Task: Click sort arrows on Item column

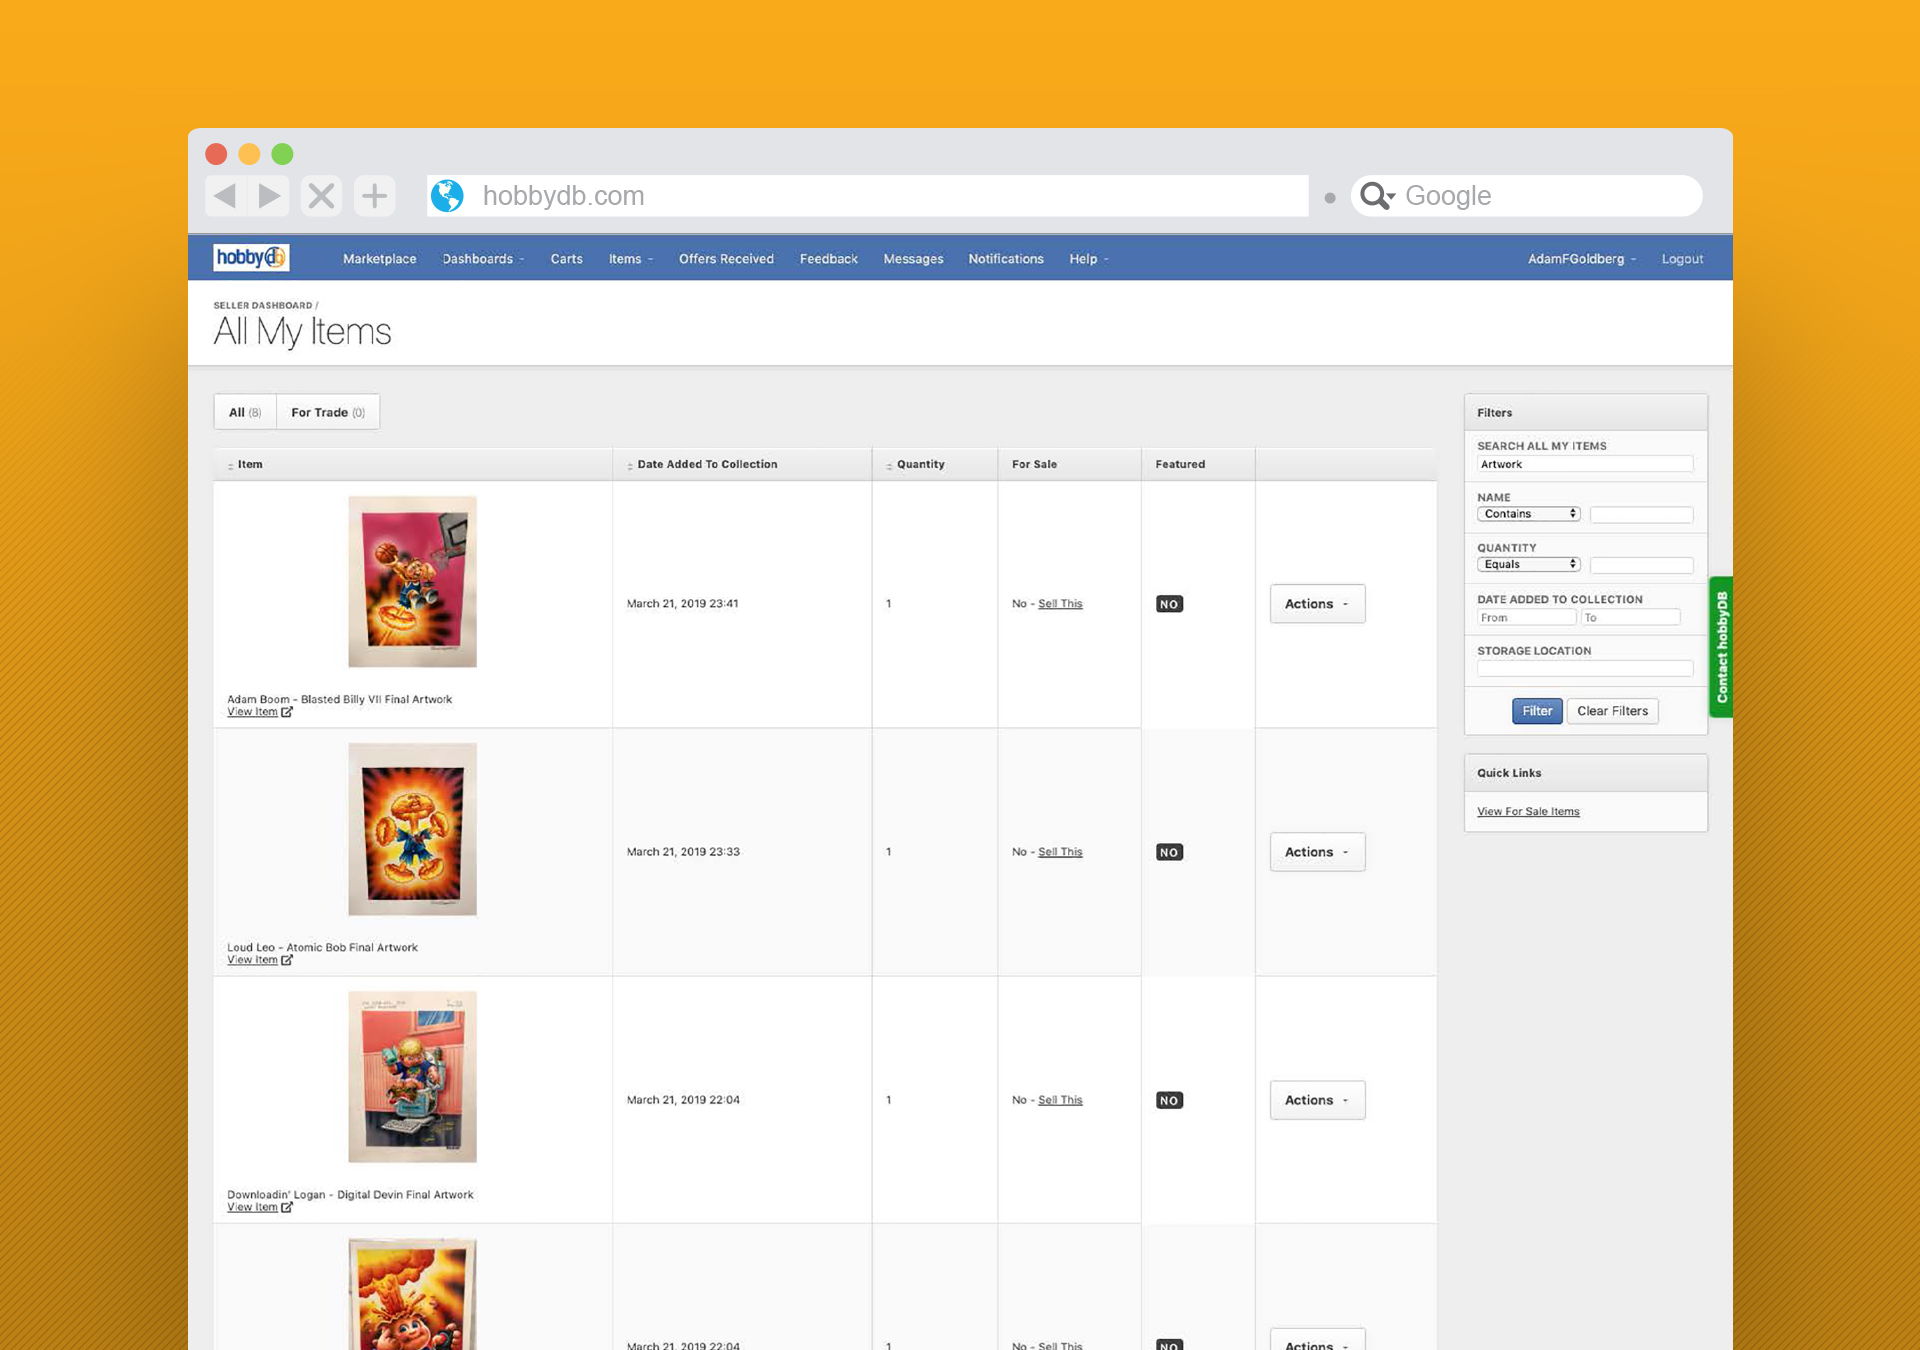Action: click(230, 465)
